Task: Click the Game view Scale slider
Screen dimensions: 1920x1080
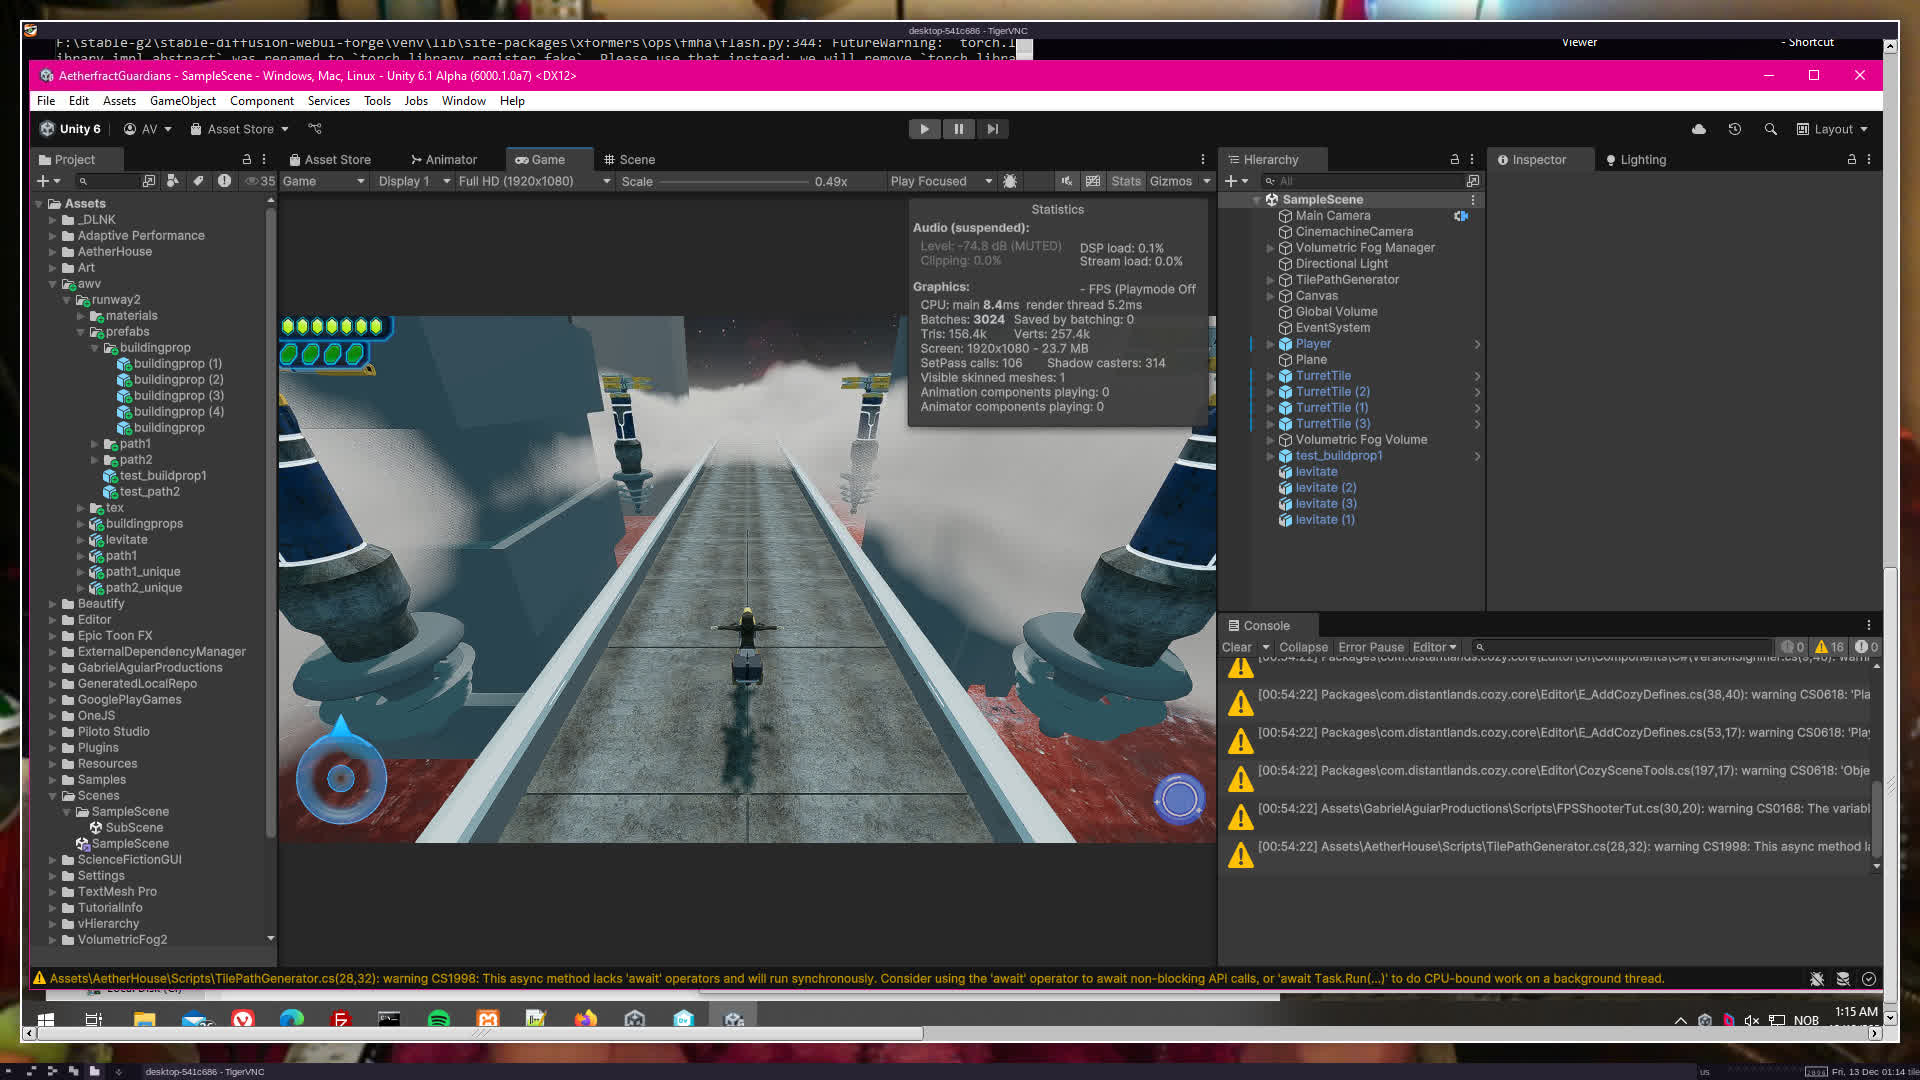Action: click(x=733, y=182)
